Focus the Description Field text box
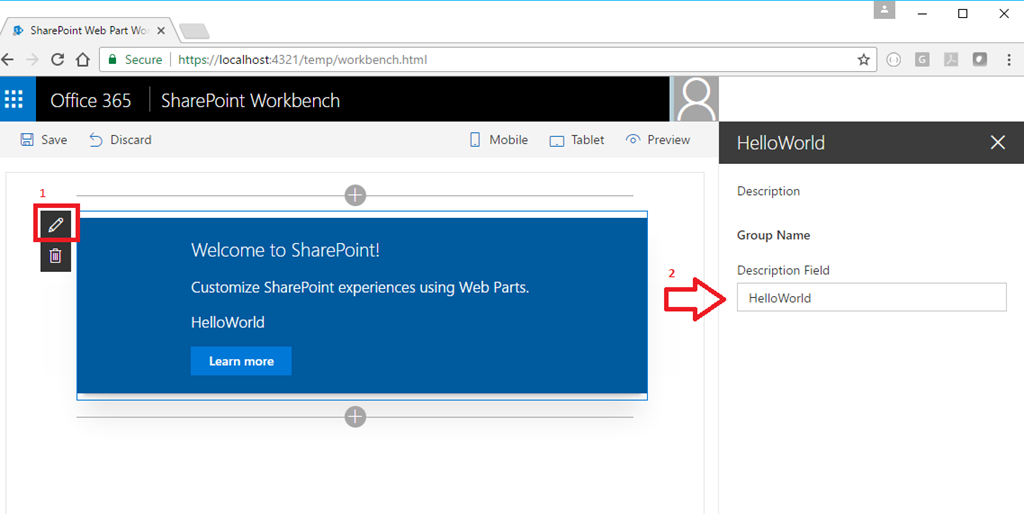Screen dimensions: 1024x514 pyautogui.click(x=871, y=298)
